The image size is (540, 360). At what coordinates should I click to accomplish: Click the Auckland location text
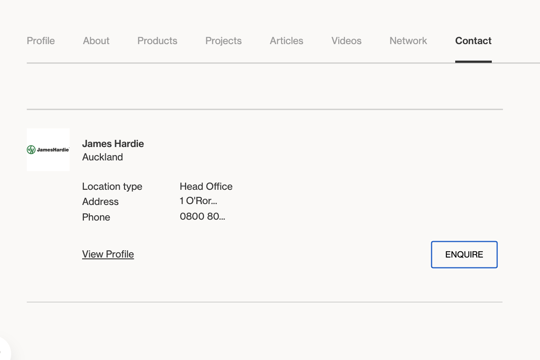point(102,157)
